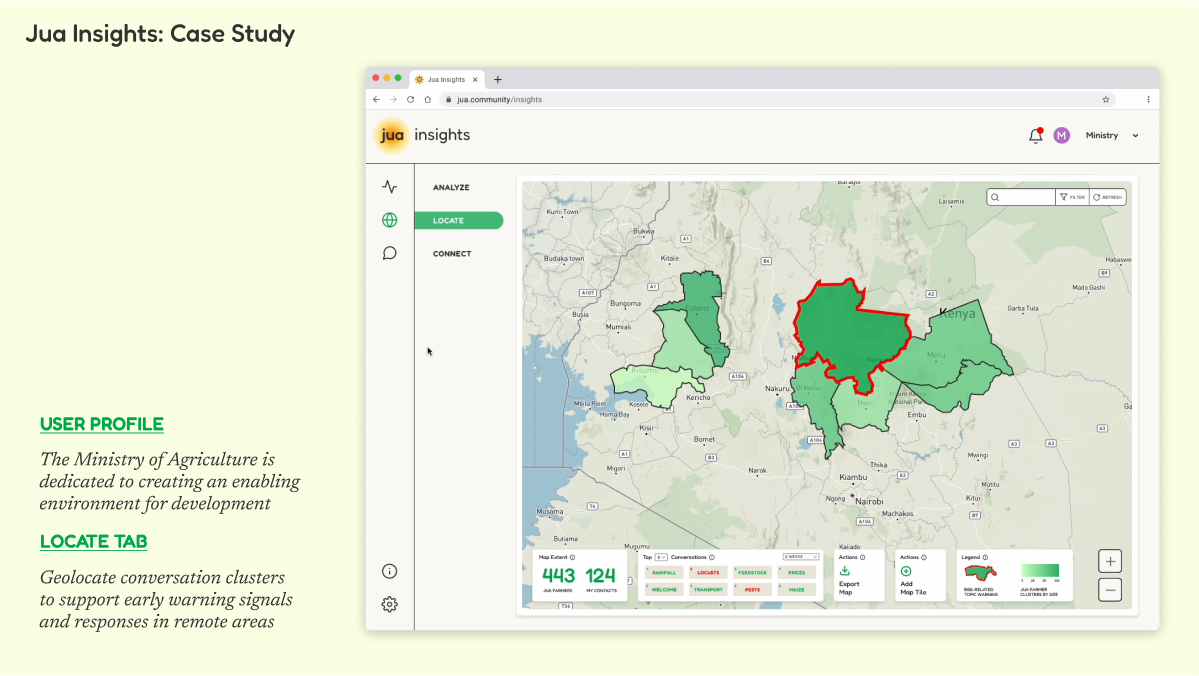The height and width of the screenshot is (676, 1199).
Task: Open the Top count dropdown
Action: (x=661, y=557)
